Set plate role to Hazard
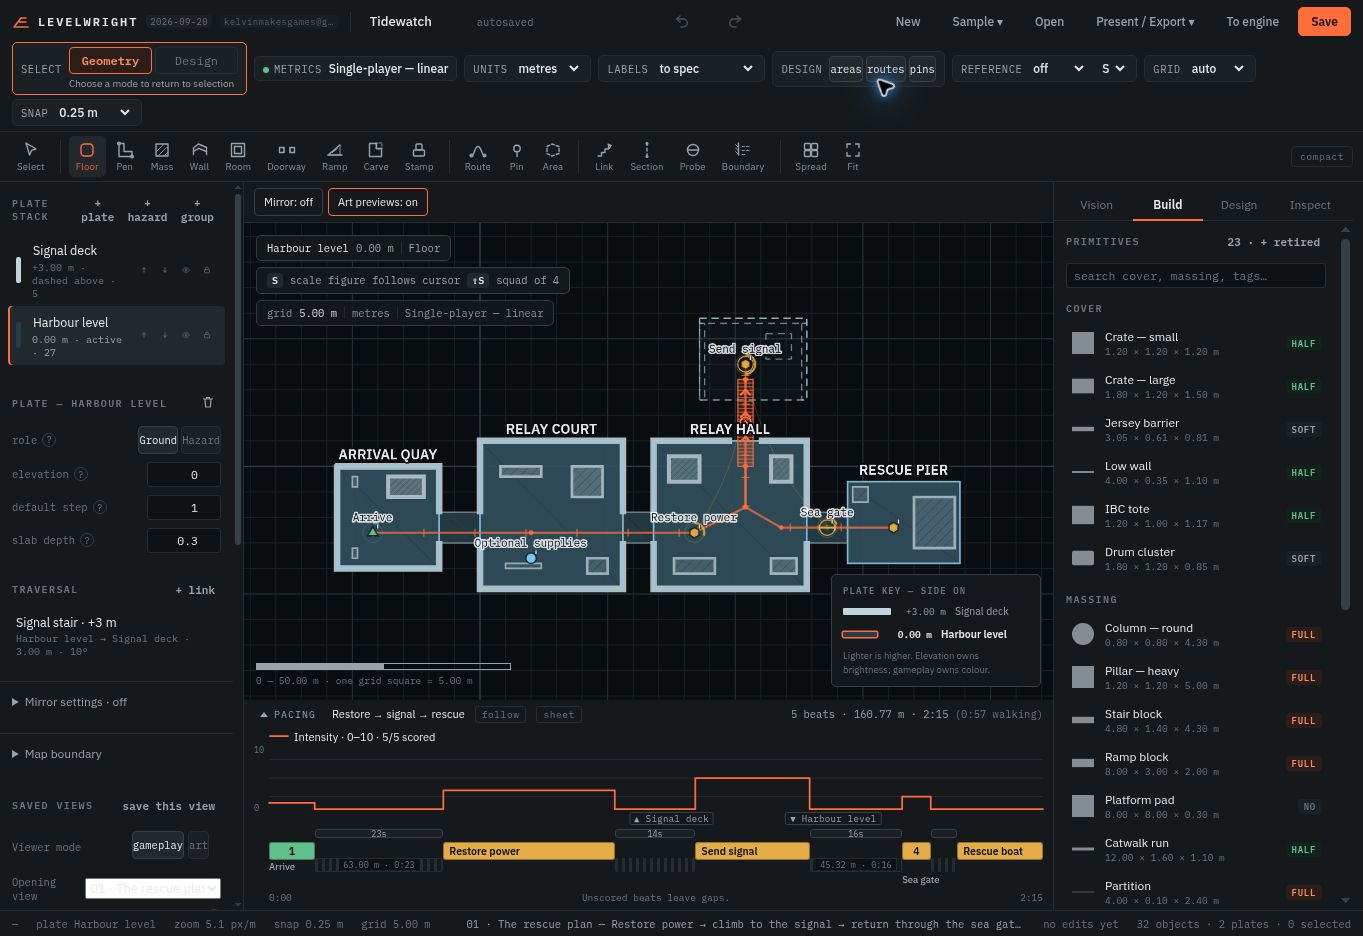Screen dimensions: 1363x936 [x=200, y=440]
